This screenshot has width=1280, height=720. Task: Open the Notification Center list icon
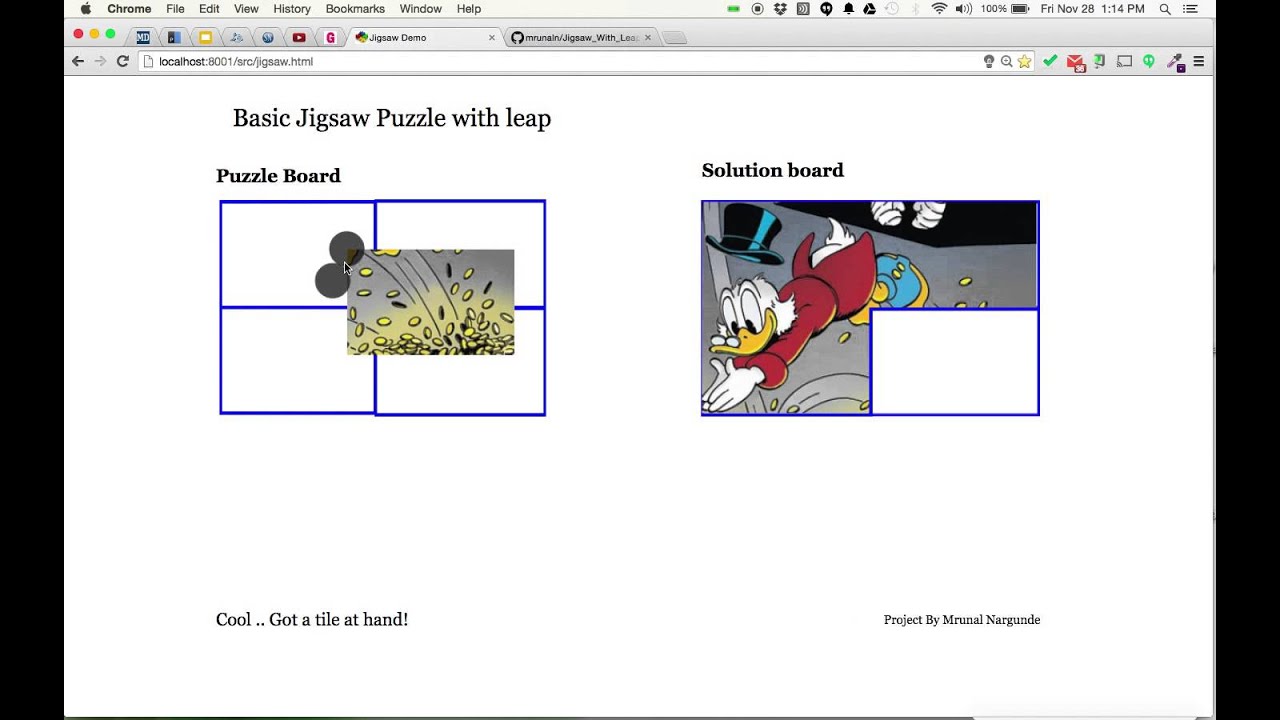coord(1190,9)
